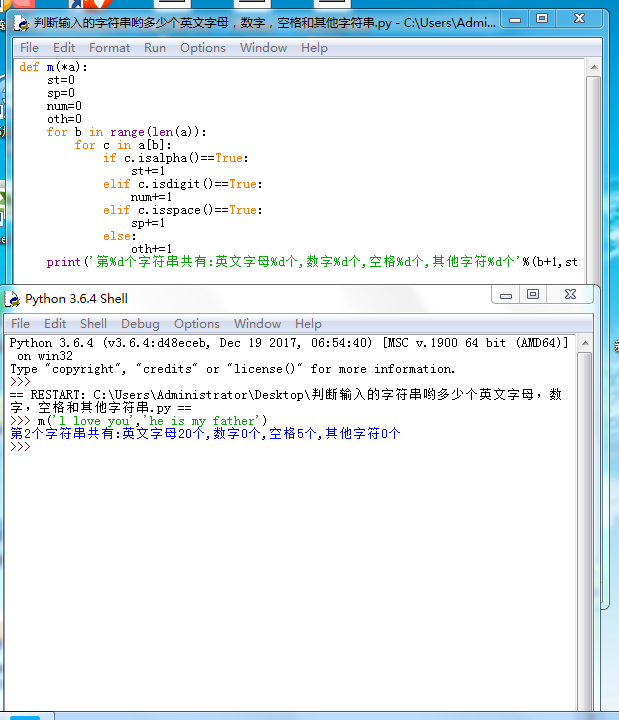Open Options menu in Python Shell
Viewport: 619px width, 720px height.
coord(197,324)
